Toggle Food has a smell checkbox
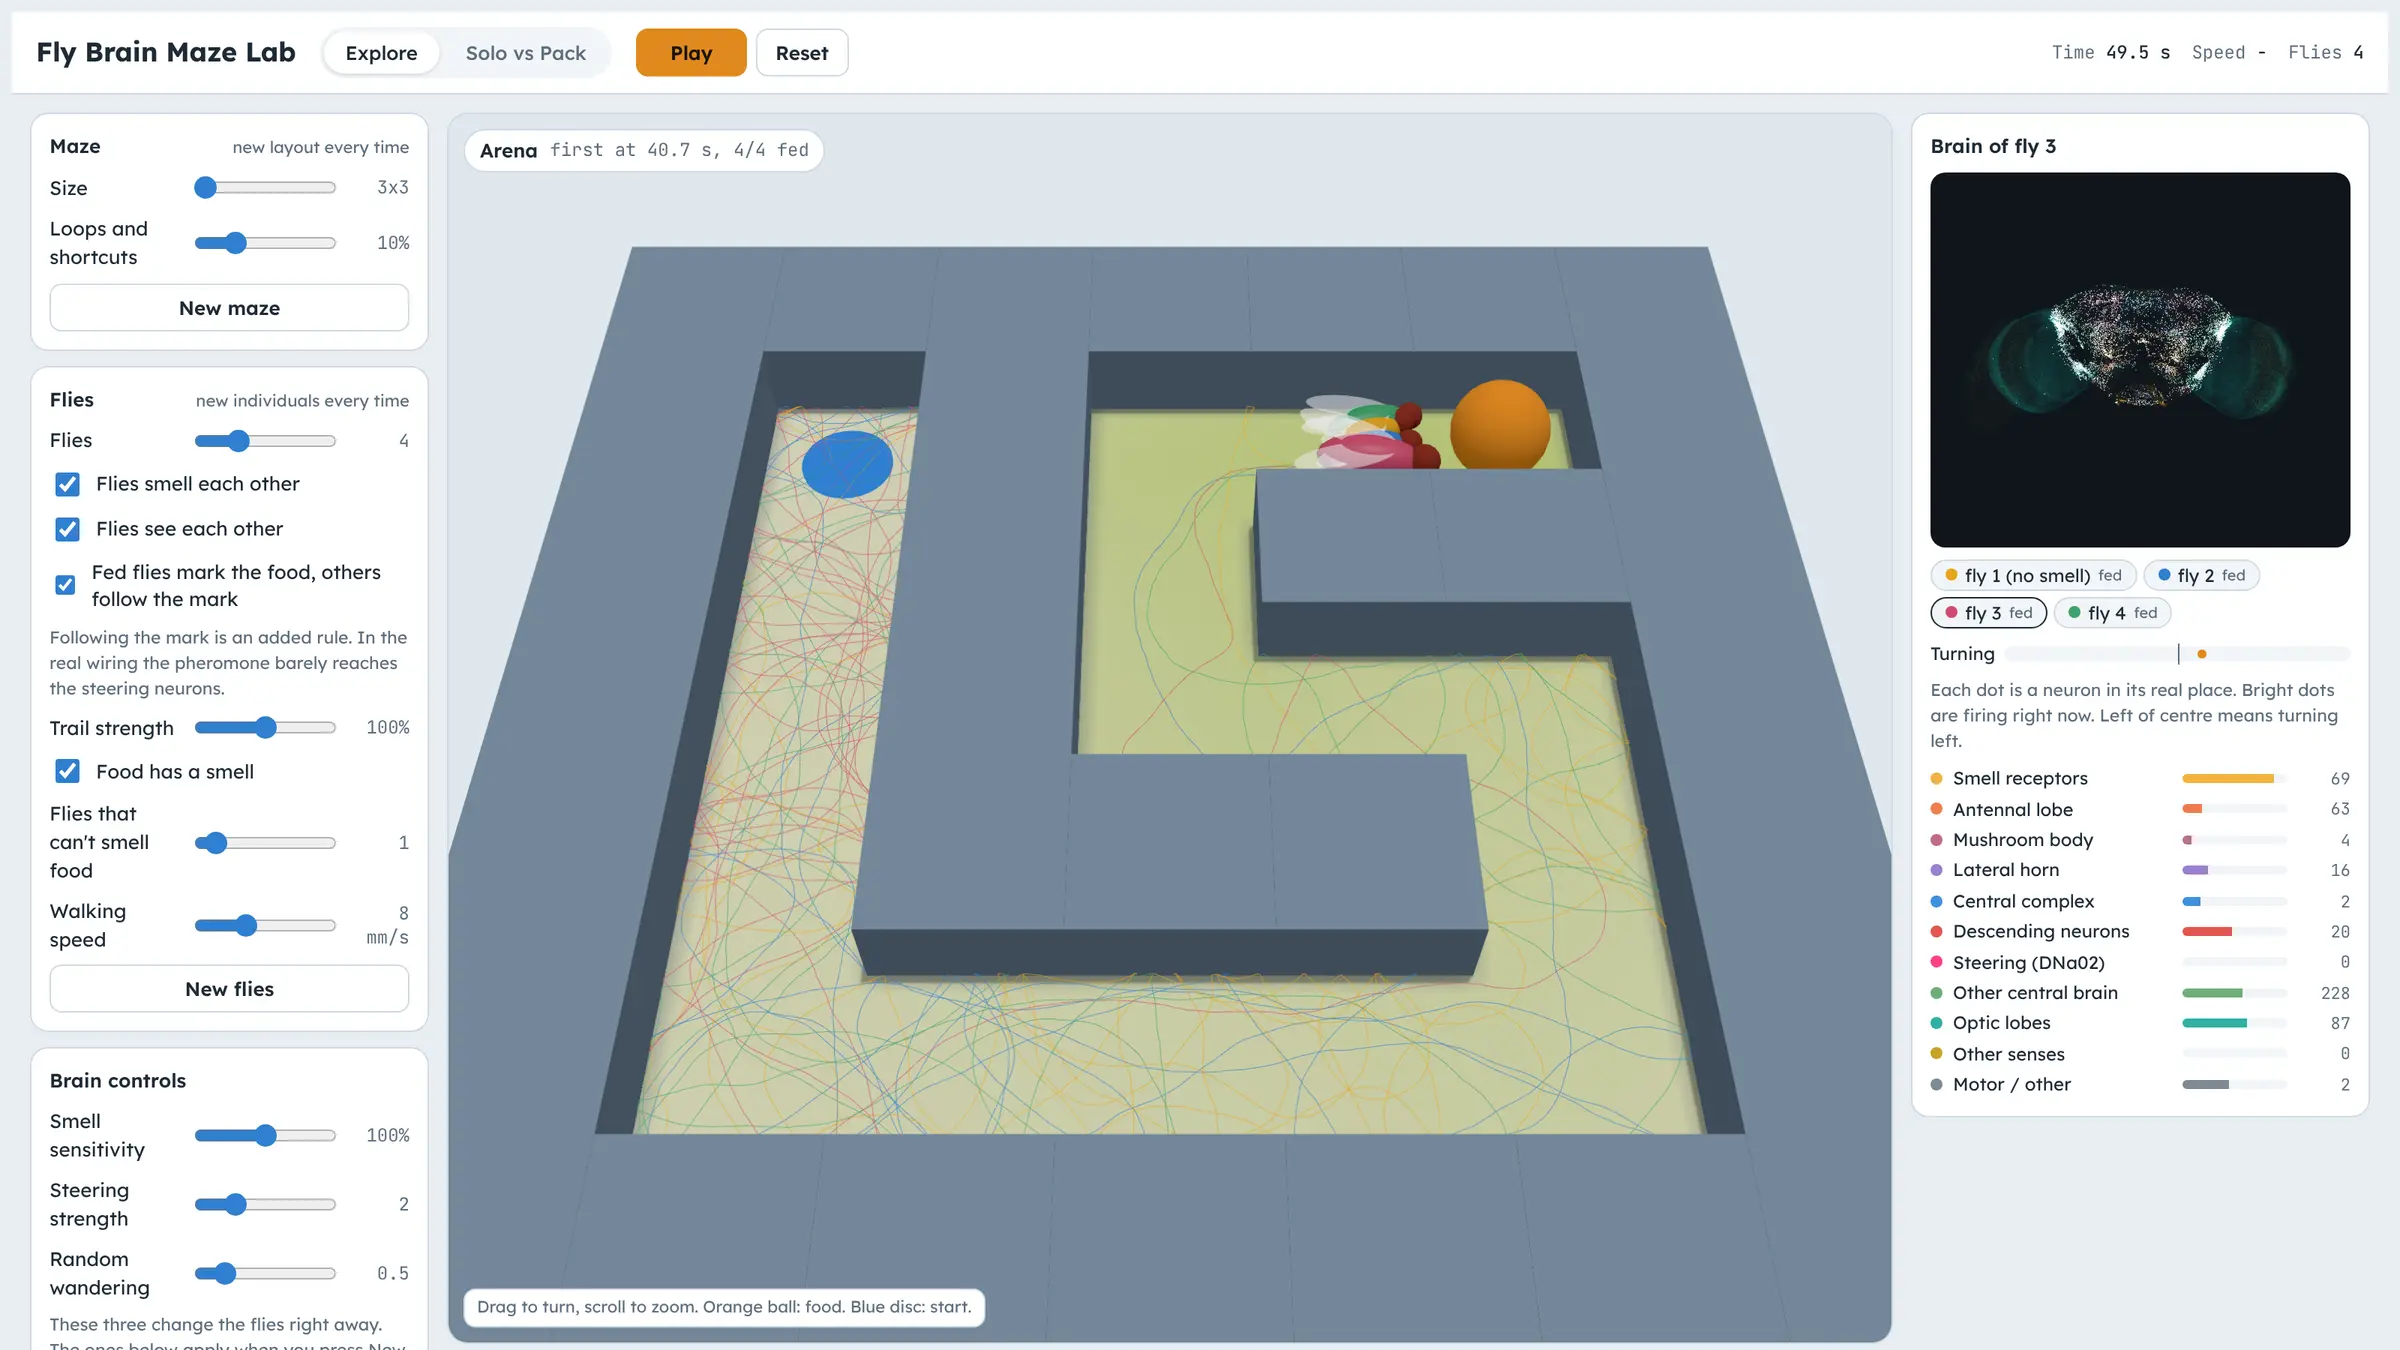This screenshot has height=1350, width=2400. [67, 771]
